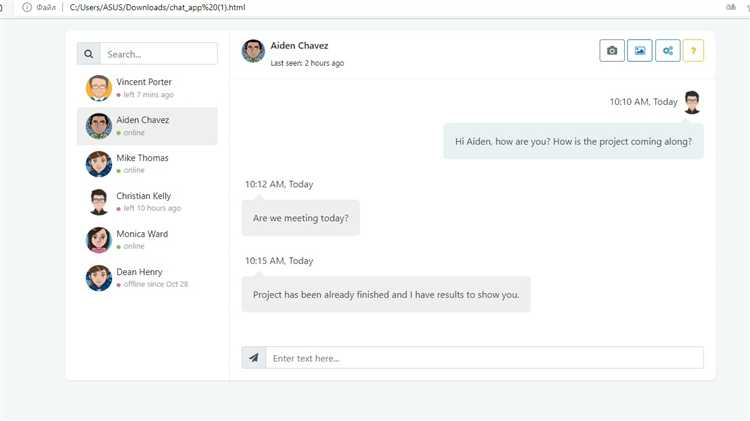Image resolution: width=750 pixels, height=421 pixels.
Task: Click the magnifying glass search icon
Action: pyautogui.click(x=89, y=54)
